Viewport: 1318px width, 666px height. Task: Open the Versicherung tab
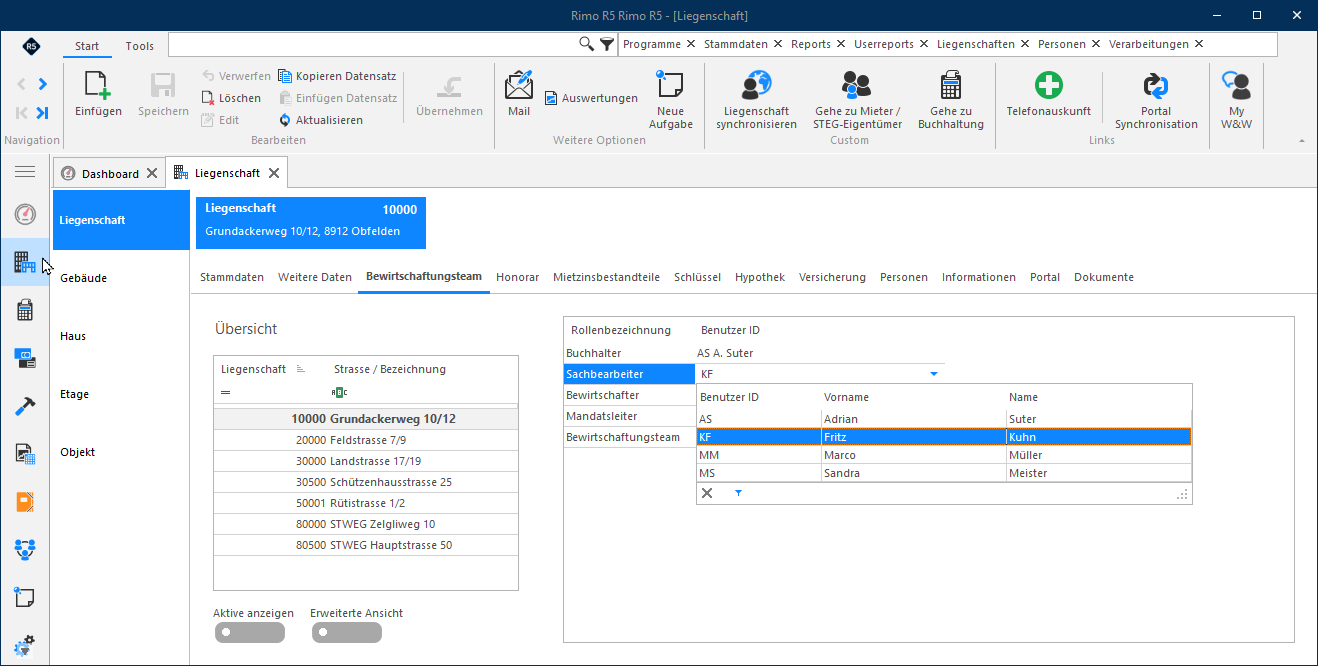(x=833, y=277)
